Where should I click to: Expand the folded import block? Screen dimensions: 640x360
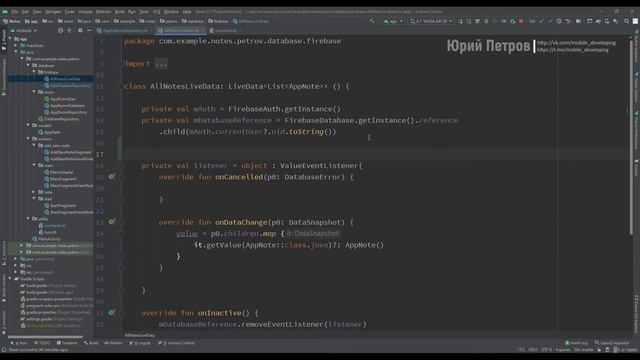click(161, 64)
